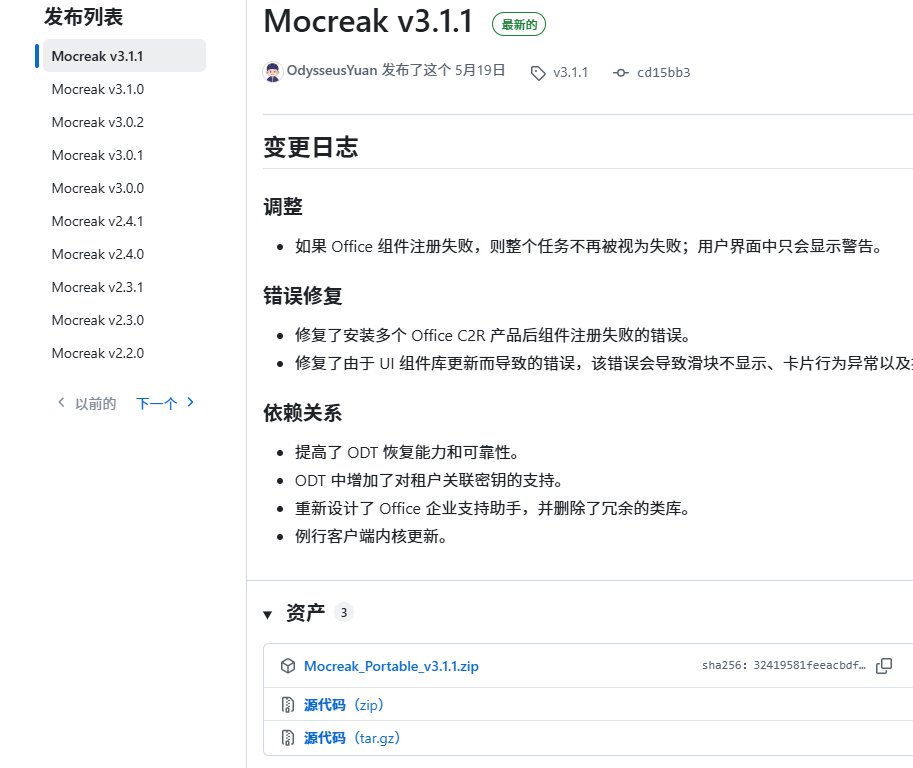Click the 调整 heading
913x768 pixels.
tap(283, 207)
